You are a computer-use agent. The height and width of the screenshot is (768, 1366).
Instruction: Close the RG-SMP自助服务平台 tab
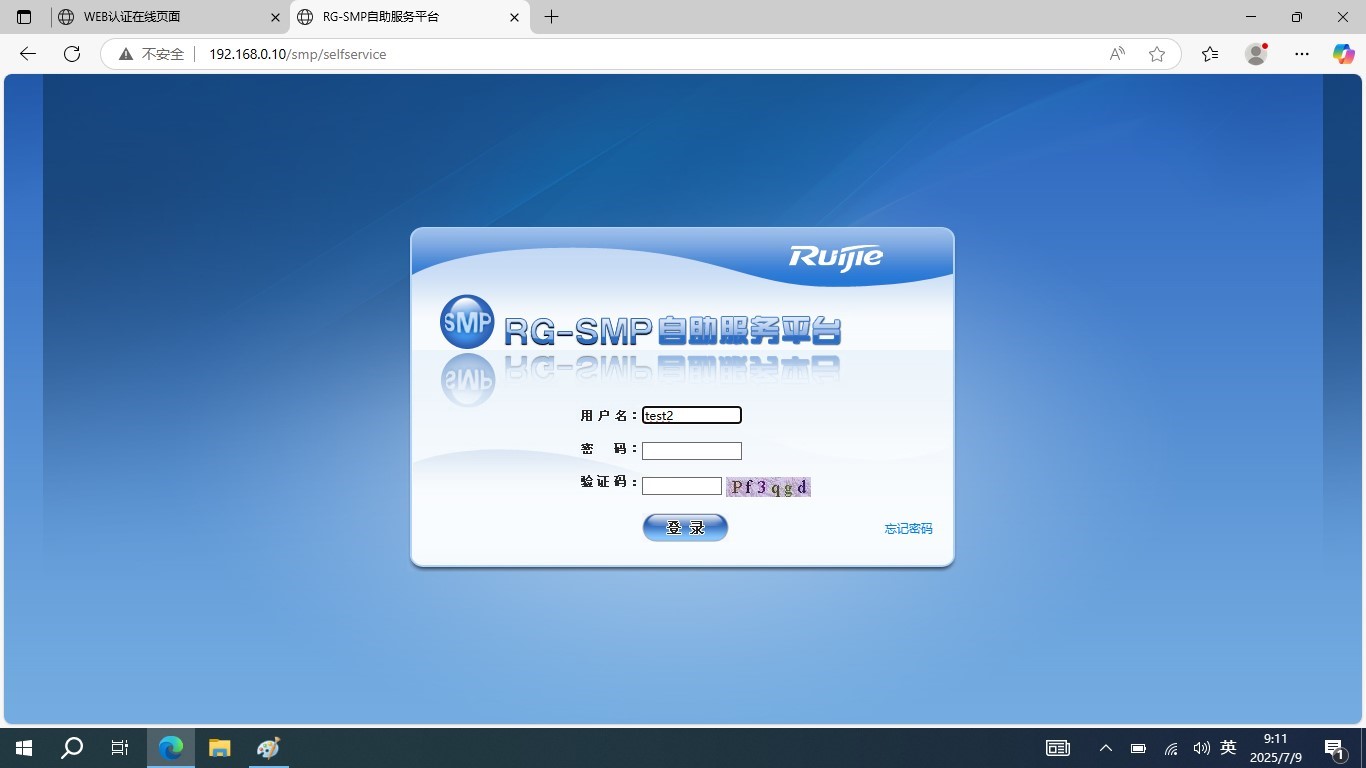(x=515, y=17)
